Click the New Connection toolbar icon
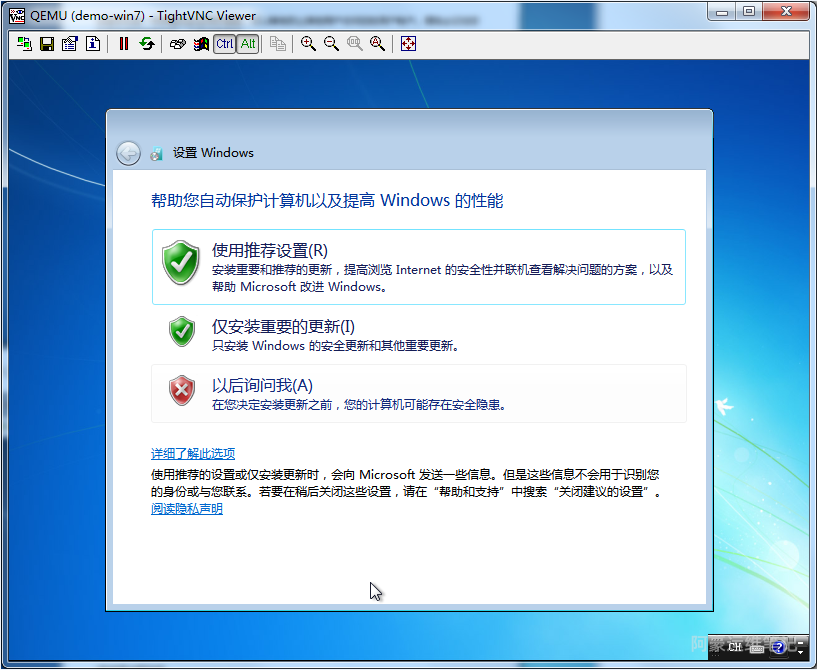Screen dimensions: 817x670 click(24, 44)
